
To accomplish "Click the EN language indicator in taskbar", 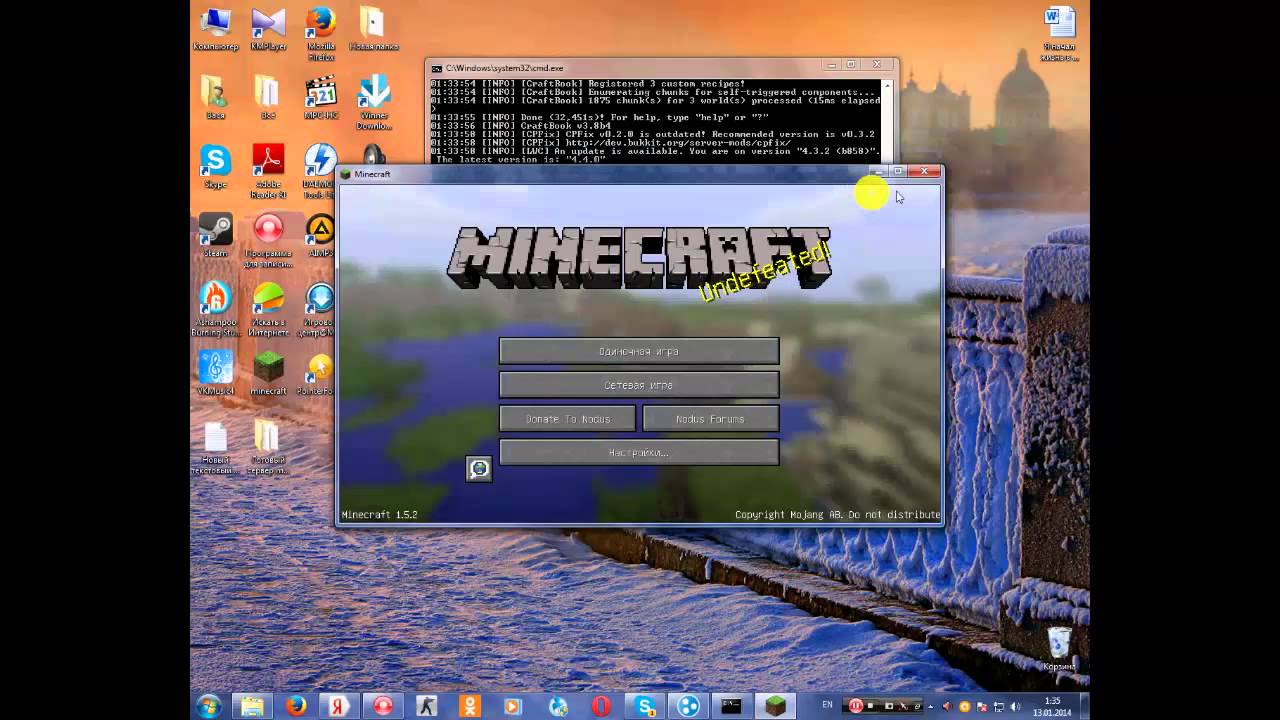I will [827, 705].
